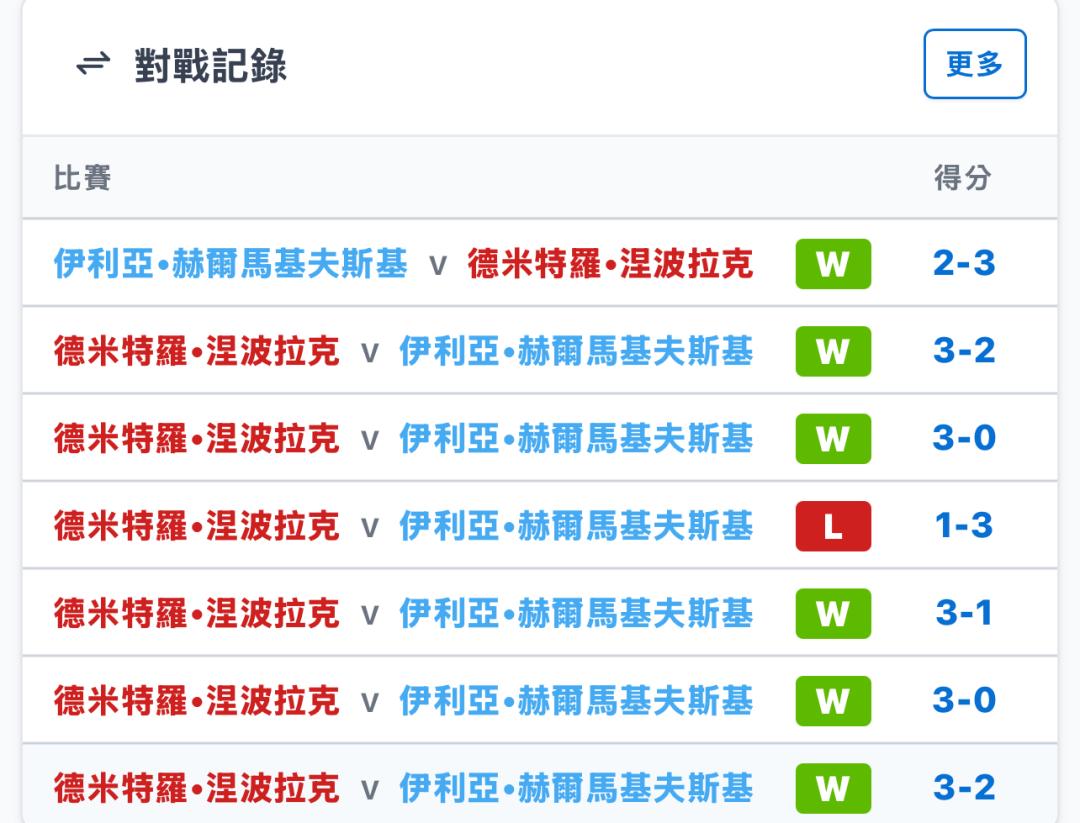Click the W badge next to score 3-1
Image resolution: width=1080 pixels, height=823 pixels.
(x=833, y=614)
